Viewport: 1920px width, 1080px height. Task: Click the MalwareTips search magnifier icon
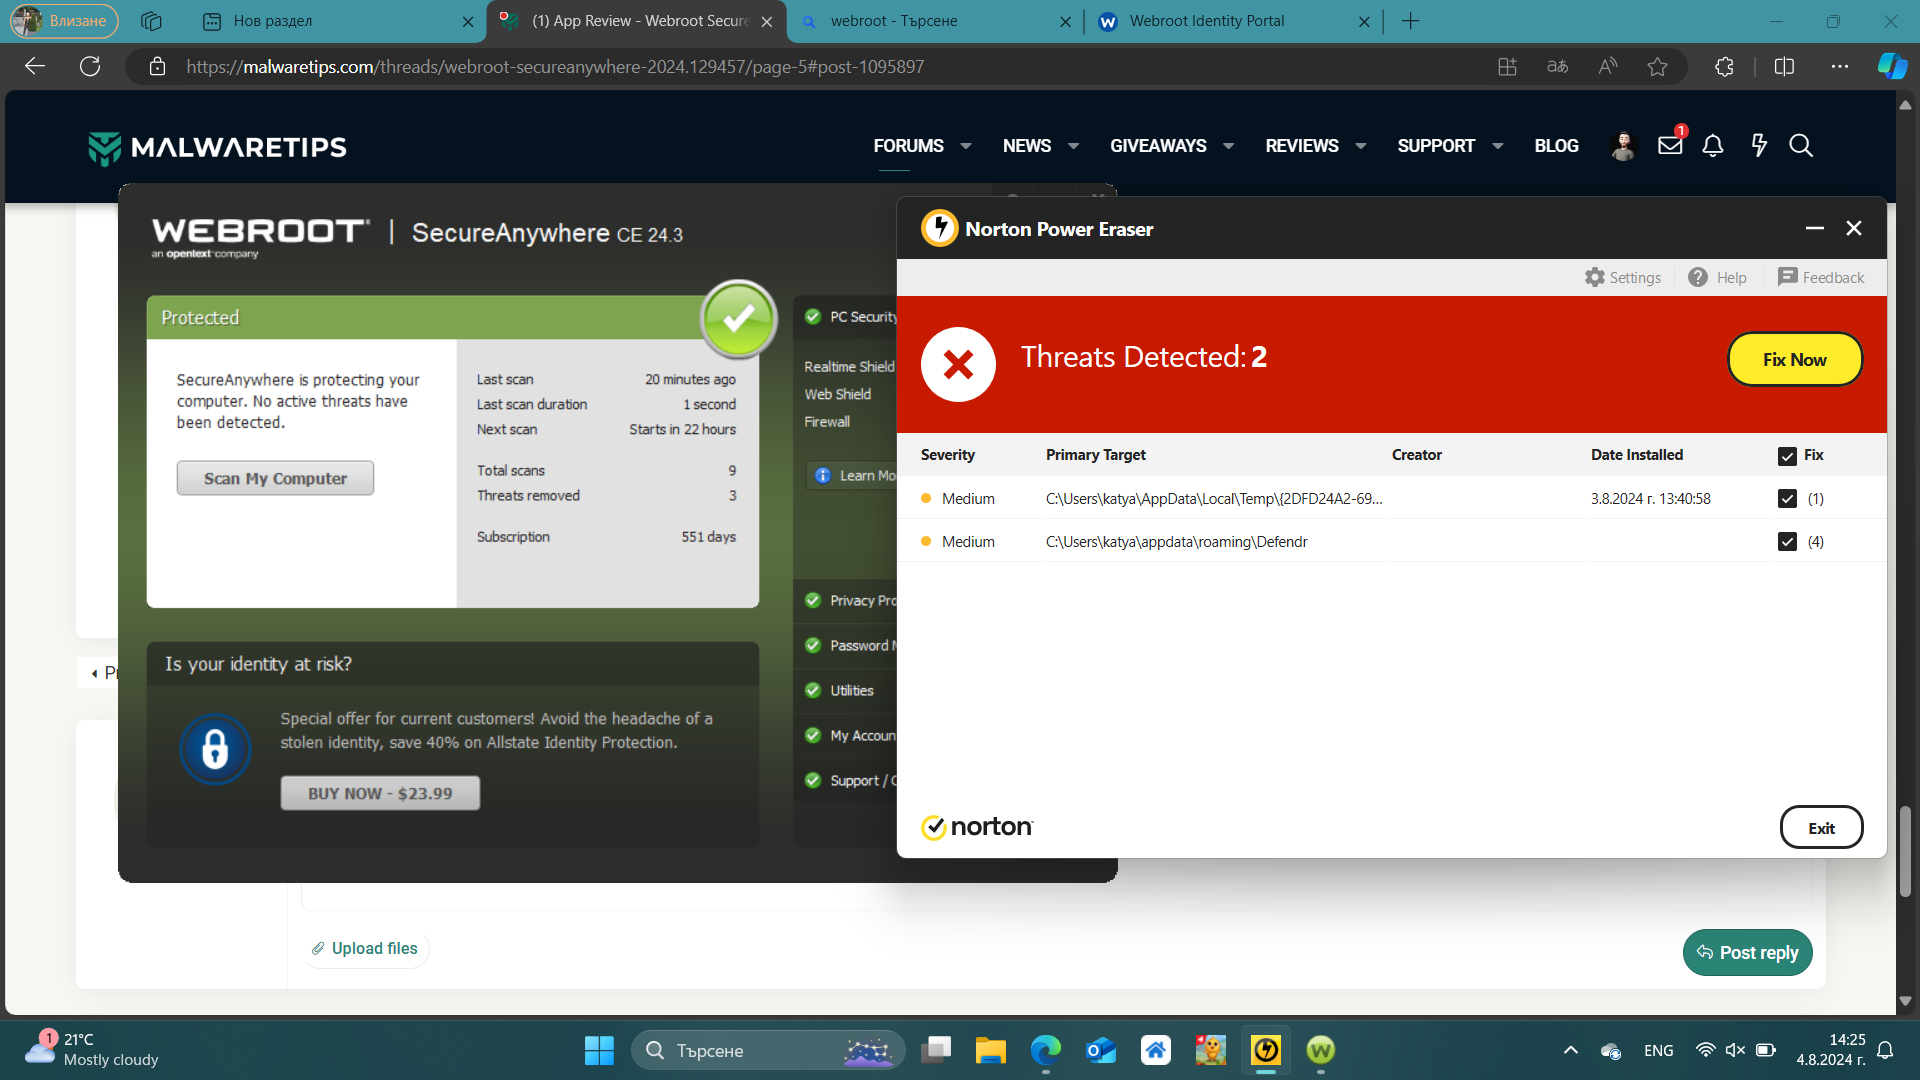pyautogui.click(x=1801, y=146)
